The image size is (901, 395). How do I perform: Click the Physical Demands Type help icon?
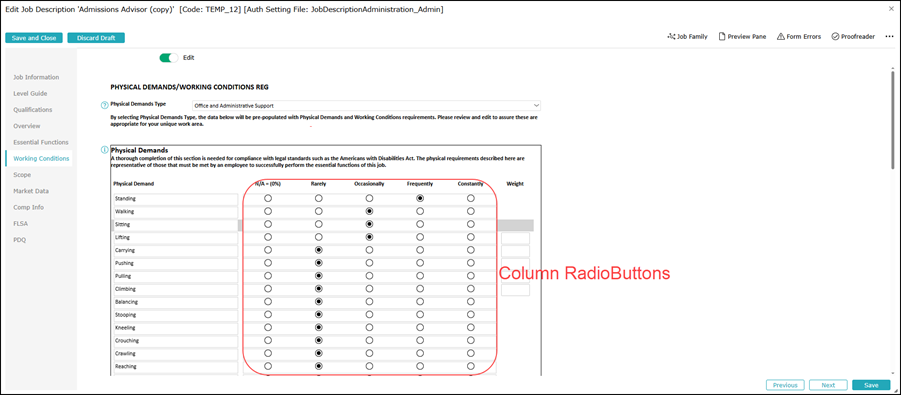tap(105, 105)
